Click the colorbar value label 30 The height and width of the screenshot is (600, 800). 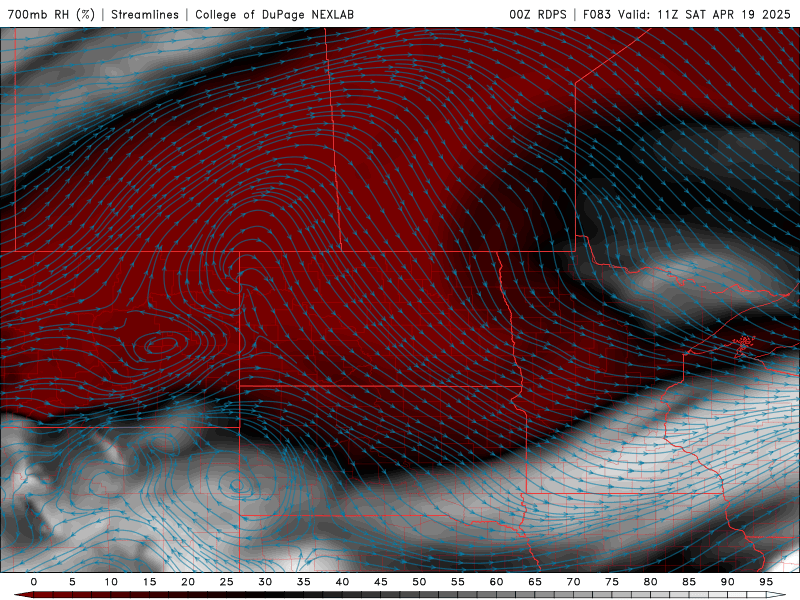(265, 582)
